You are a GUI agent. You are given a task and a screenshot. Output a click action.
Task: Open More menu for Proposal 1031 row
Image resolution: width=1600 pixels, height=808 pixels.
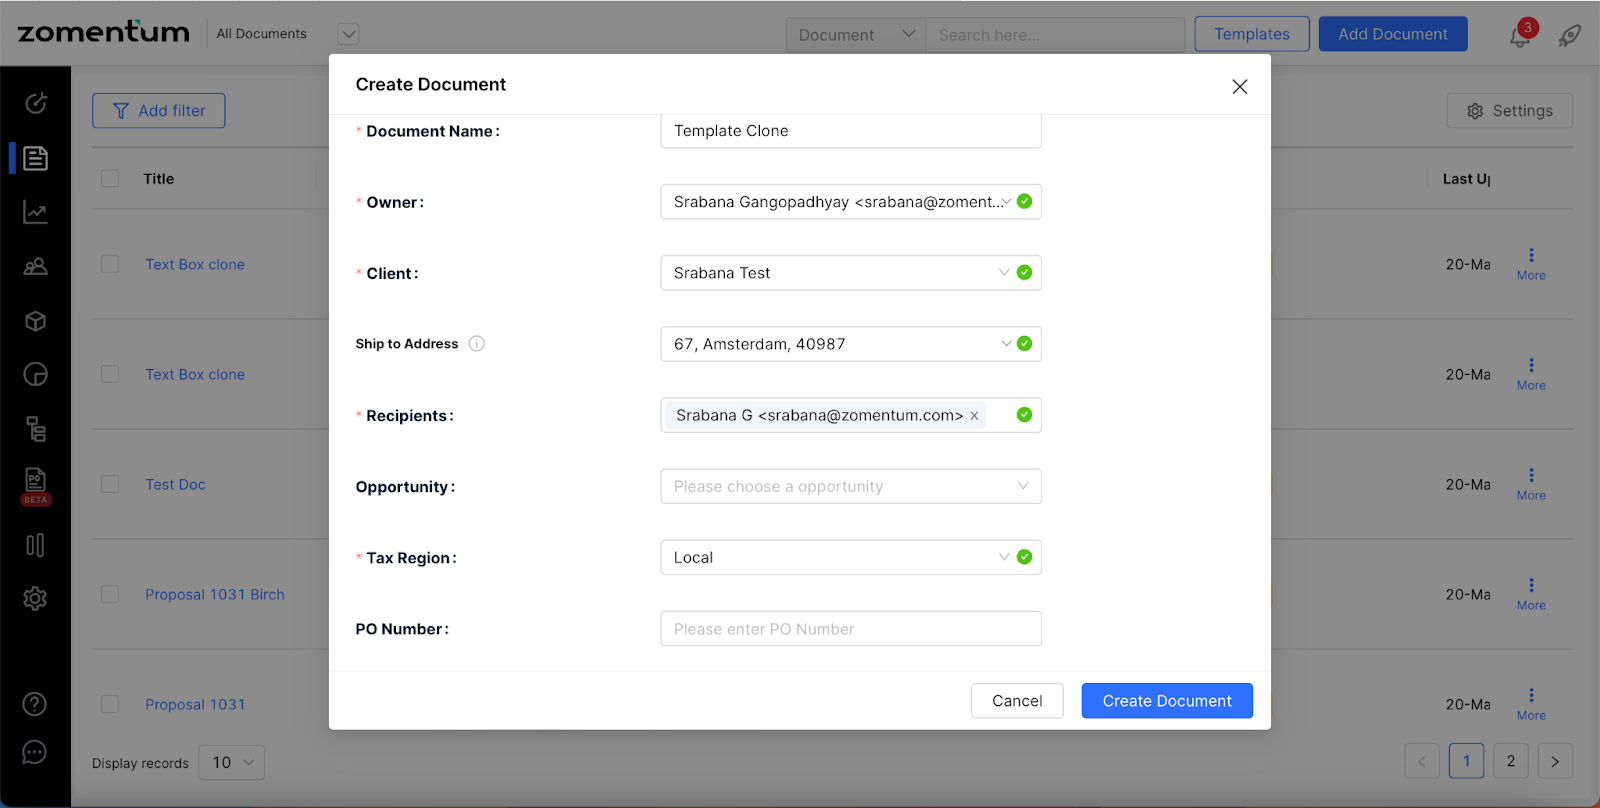coord(1531,704)
